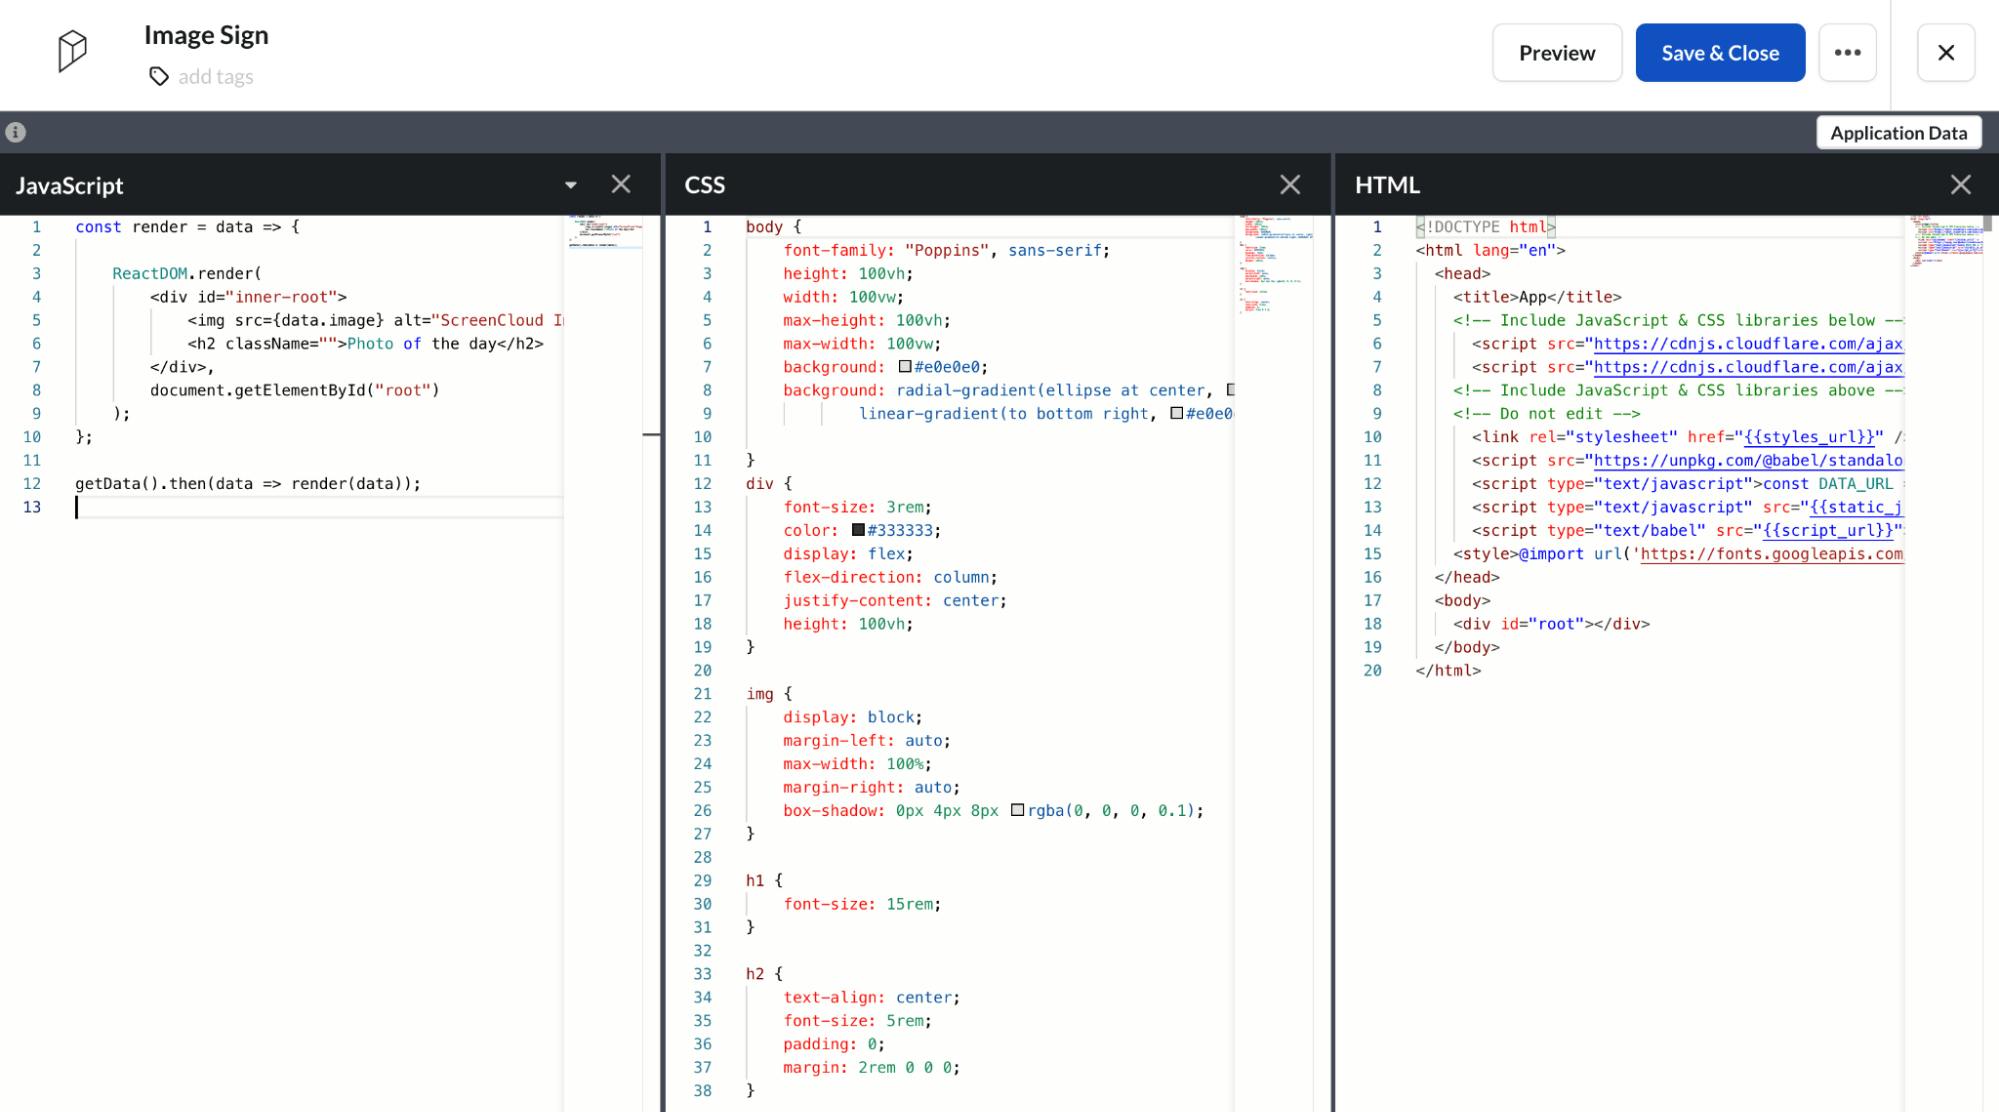The height and width of the screenshot is (1112, 1999).
Task: Click the ScreenCloud cube logo icon
Action: point(72,51)
